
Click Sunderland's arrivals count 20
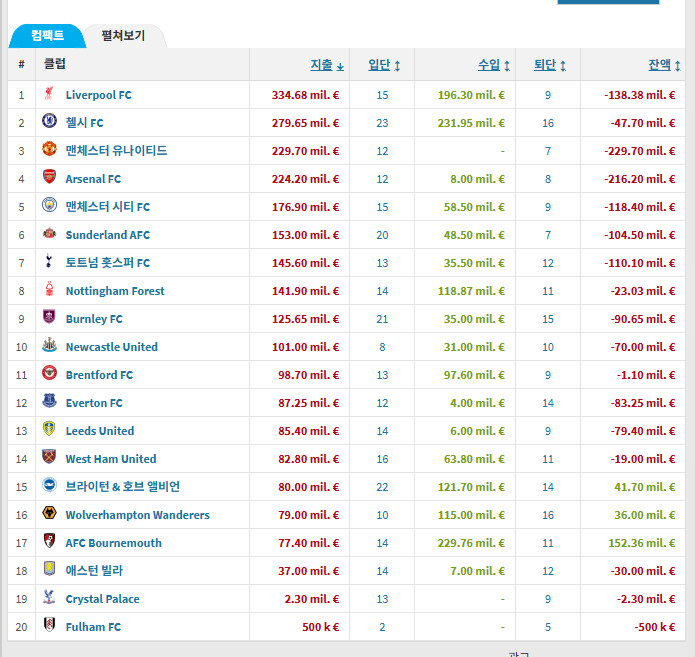(382, 235)
